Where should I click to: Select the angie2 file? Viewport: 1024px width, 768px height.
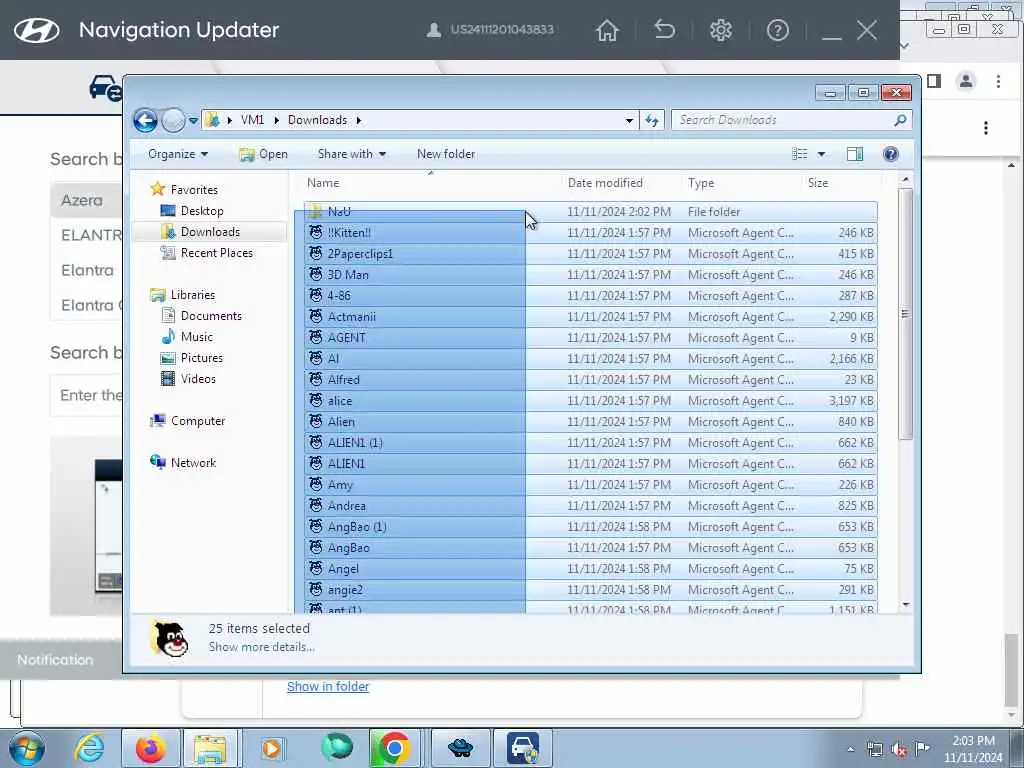click(590, 590)
